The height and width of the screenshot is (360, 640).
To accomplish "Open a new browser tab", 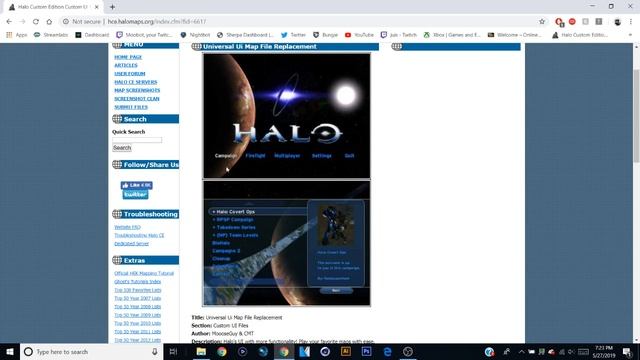I will click(112, 7).
